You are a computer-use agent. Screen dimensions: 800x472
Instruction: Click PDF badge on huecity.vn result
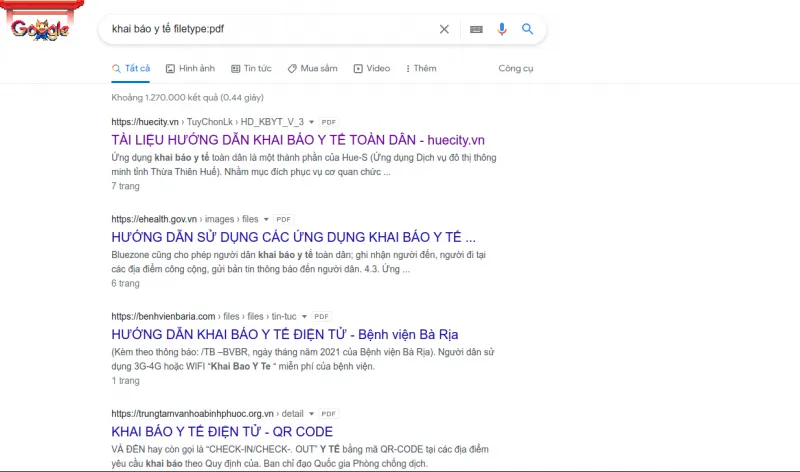(329, 122)
